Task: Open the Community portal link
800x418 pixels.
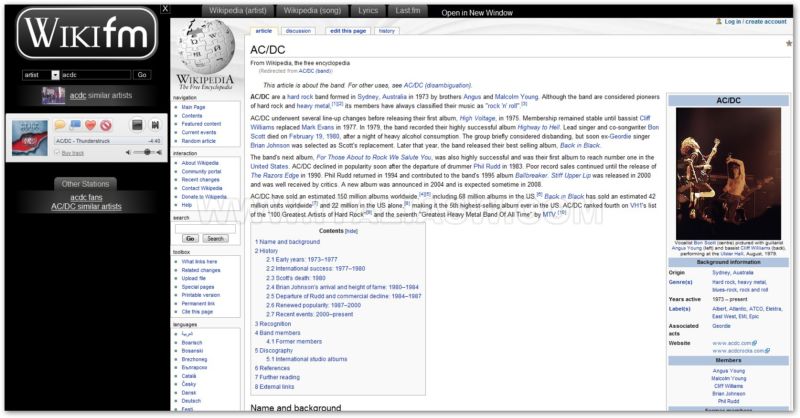Action: (202, 171)
